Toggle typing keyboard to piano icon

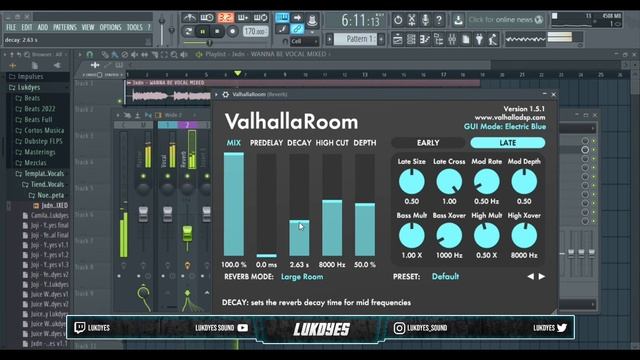[x=282, y=18]
